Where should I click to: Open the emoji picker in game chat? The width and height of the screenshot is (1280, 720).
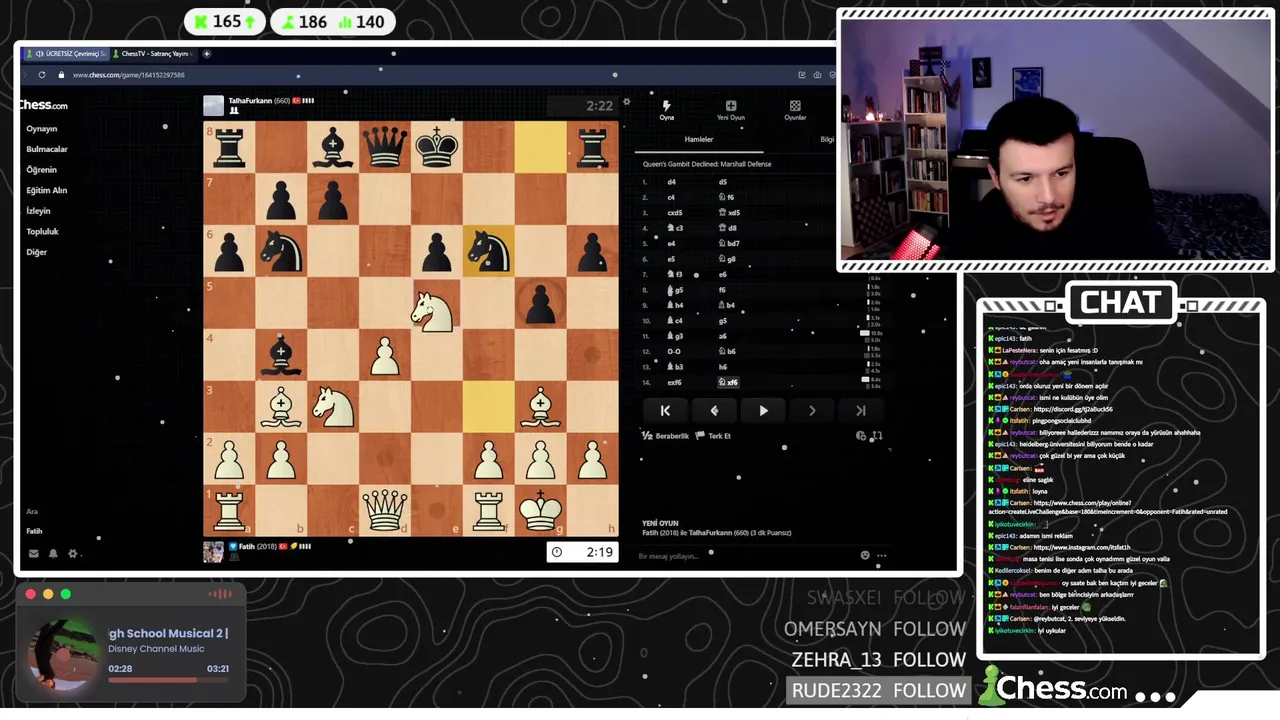click(x=865, y=555)
